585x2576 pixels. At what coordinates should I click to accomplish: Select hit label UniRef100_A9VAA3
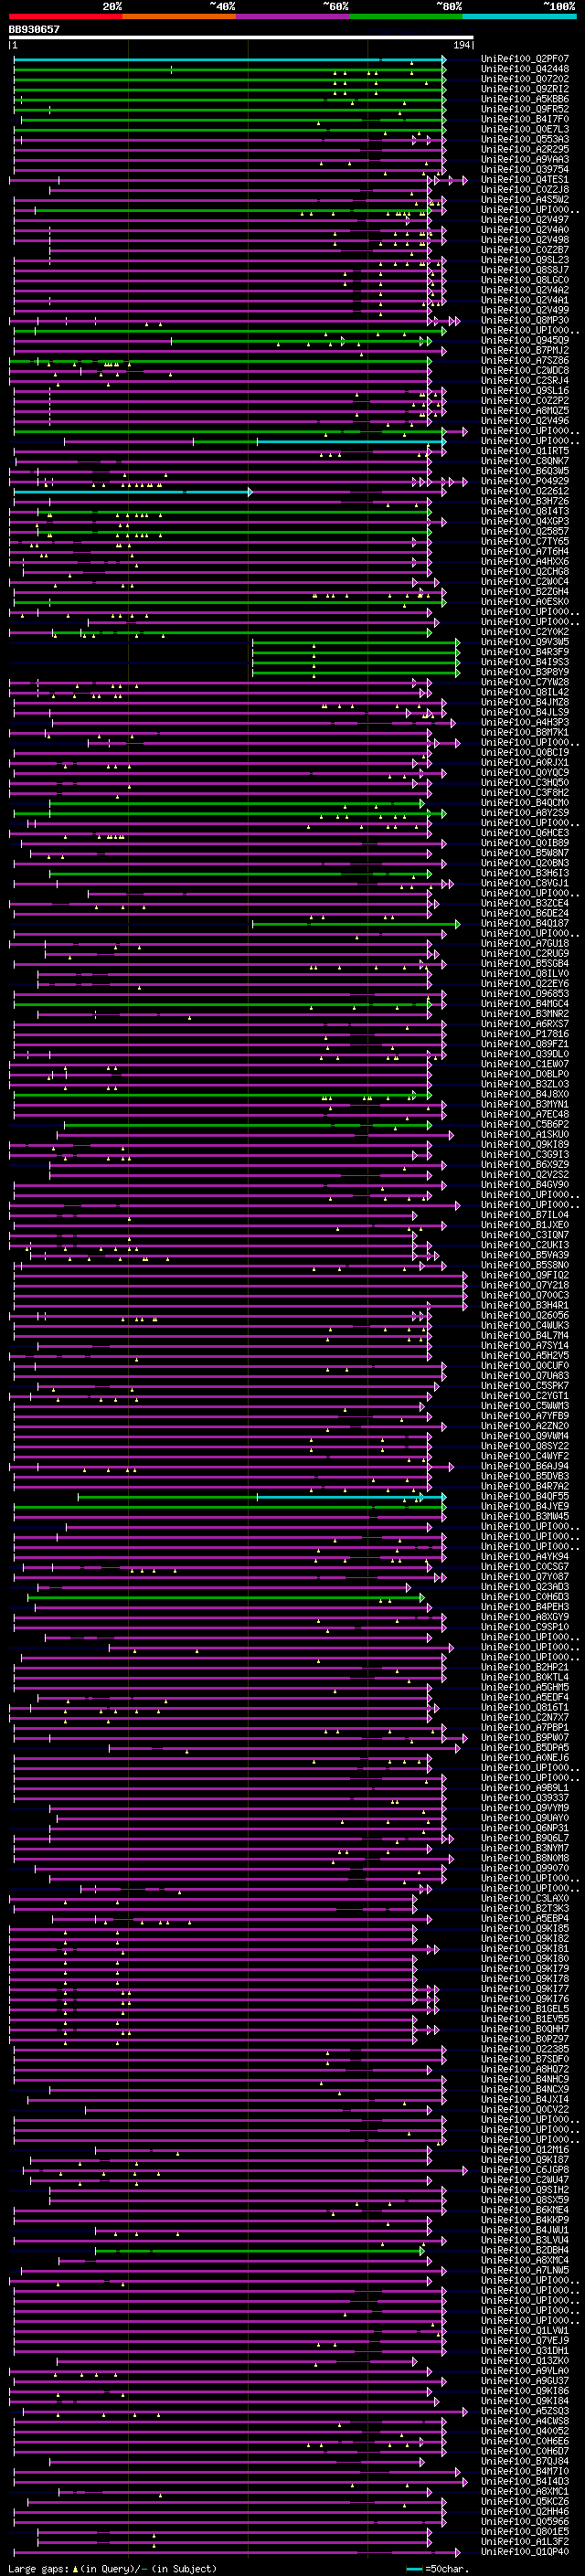(525, 159)
